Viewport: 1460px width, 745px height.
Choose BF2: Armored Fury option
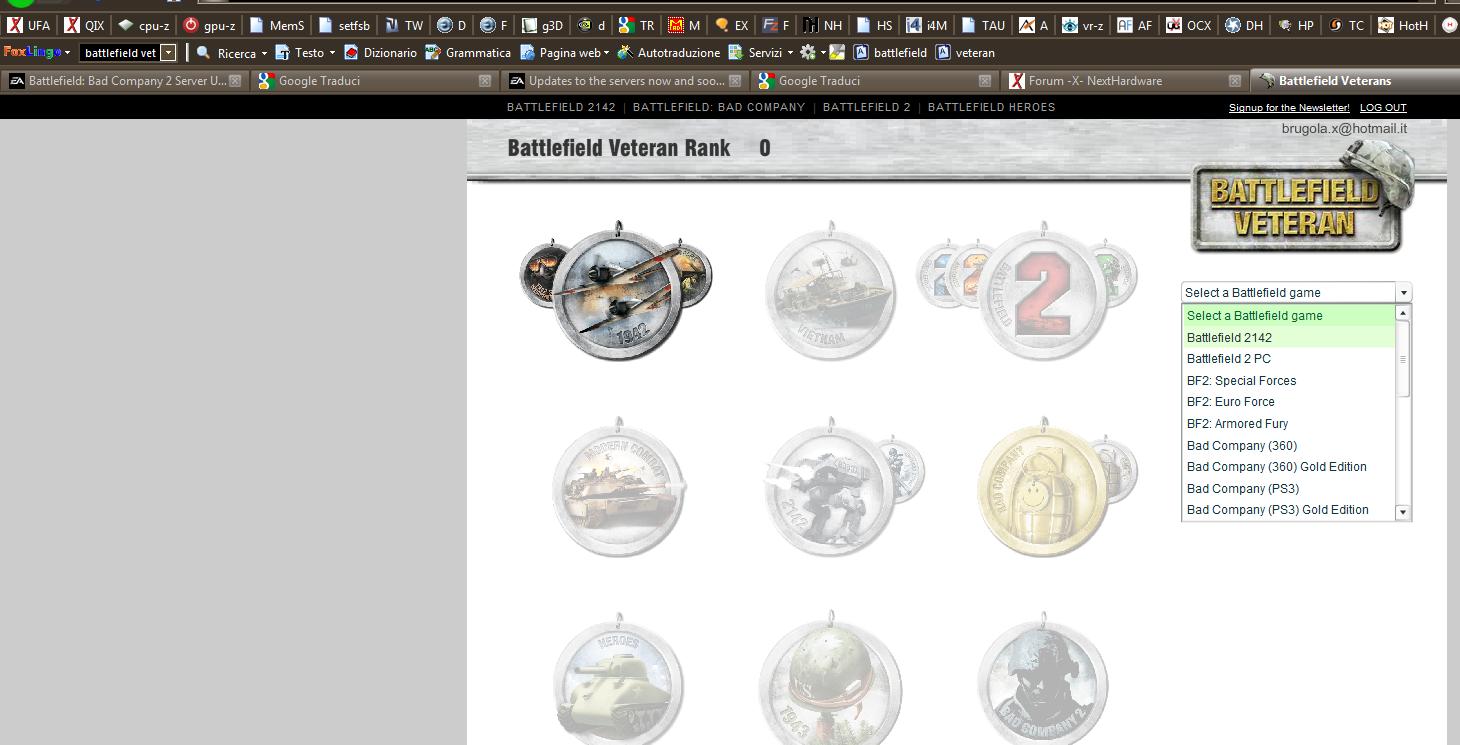[x=1288, y=424]
